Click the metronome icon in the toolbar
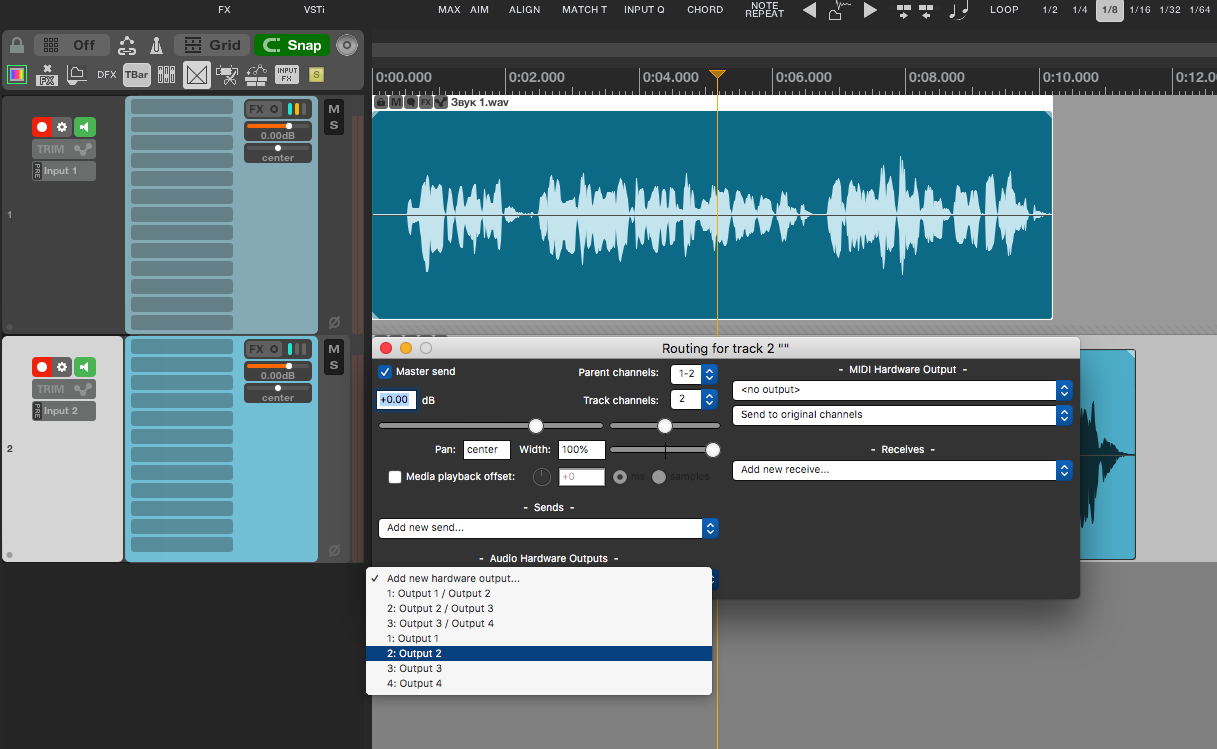Viewport: 1217px width, 749px height. pos(157,45)
